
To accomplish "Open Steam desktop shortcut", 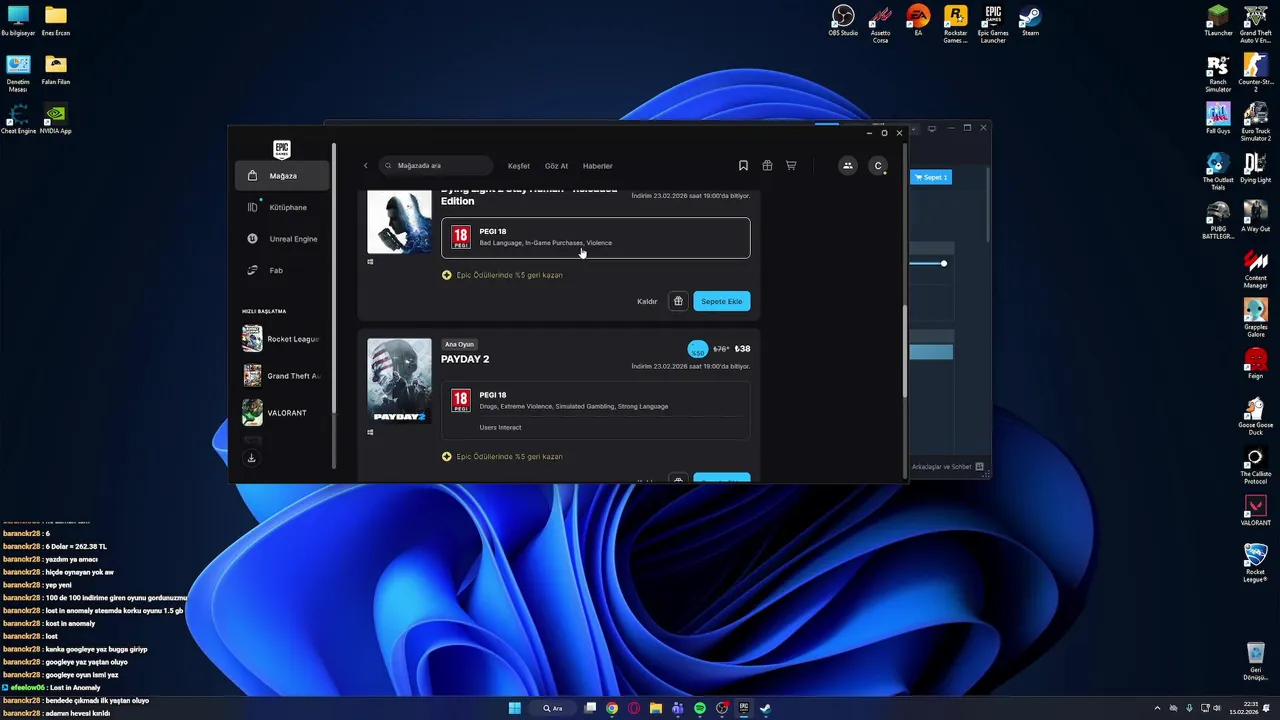I will pos(1030,22).
